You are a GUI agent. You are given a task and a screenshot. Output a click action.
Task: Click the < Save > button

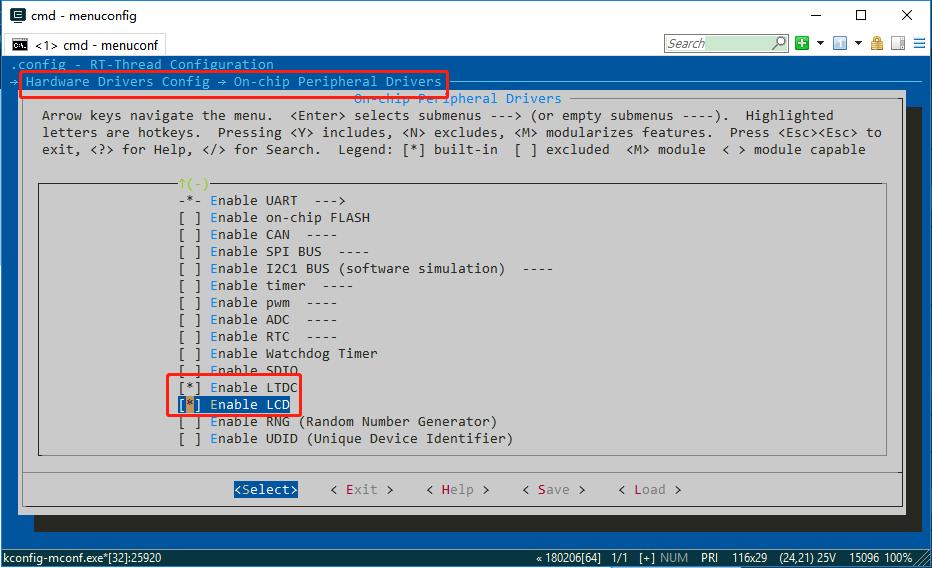pyautogui.click(x=553, y=490)
